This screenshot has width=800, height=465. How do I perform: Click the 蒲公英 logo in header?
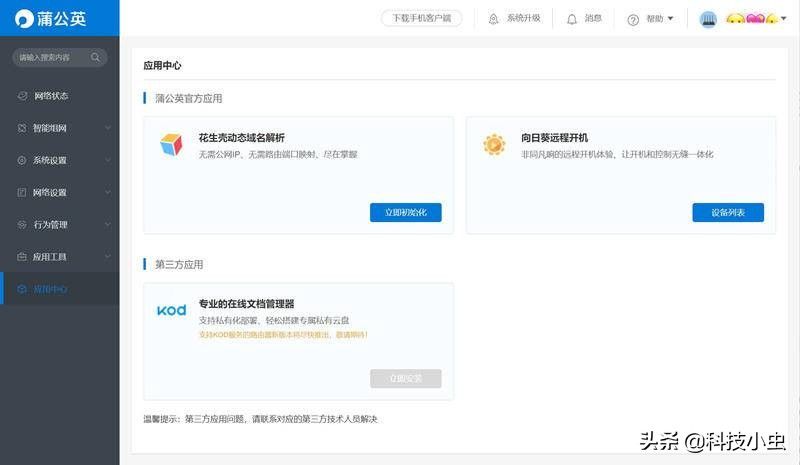[50, 18]
